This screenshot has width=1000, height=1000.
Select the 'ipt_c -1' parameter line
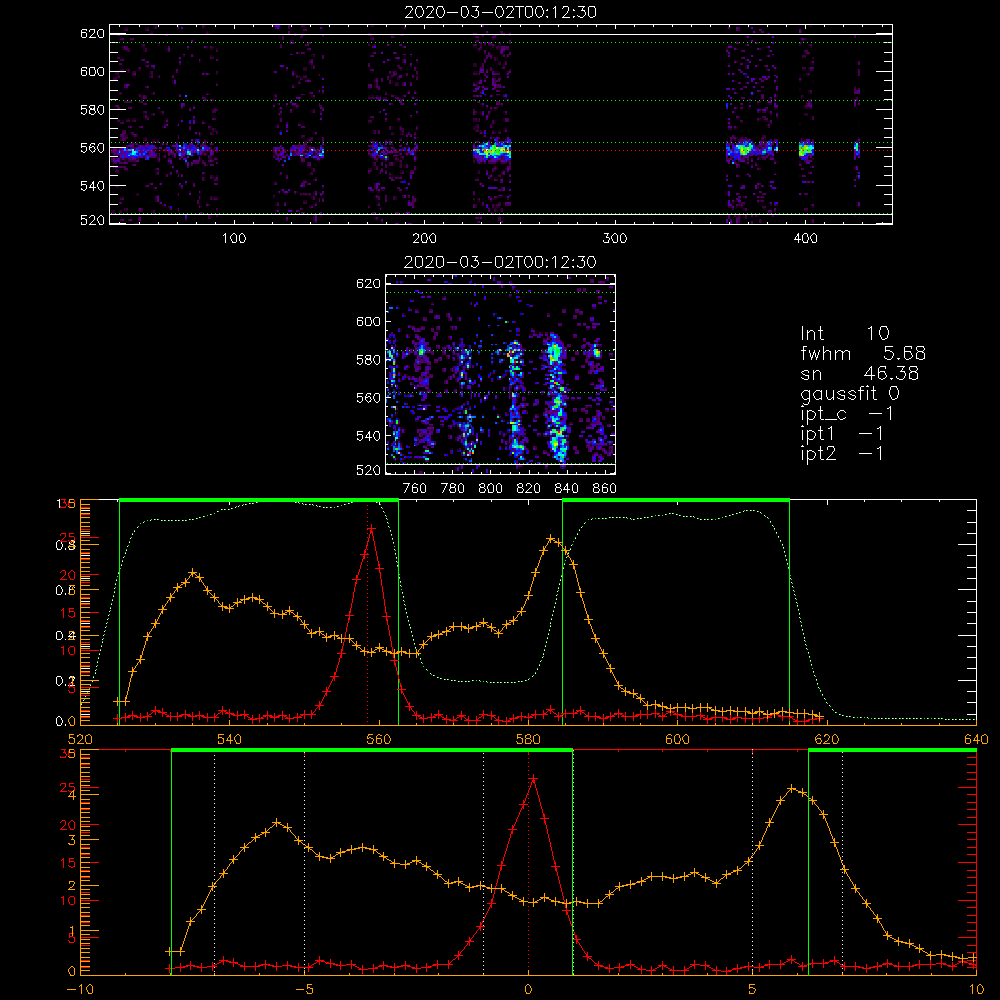pyautogui.click(x=847, y=414)
